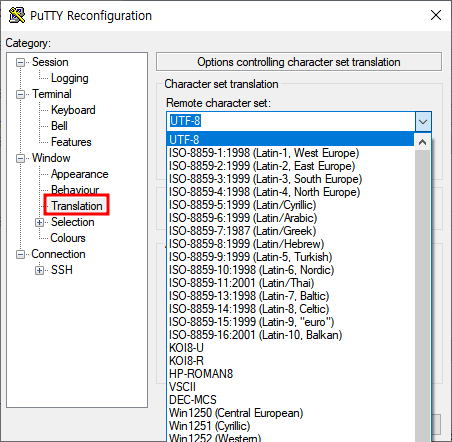Open Bell settings category
This screenshot has height=442, width=452.
(59, 126)
